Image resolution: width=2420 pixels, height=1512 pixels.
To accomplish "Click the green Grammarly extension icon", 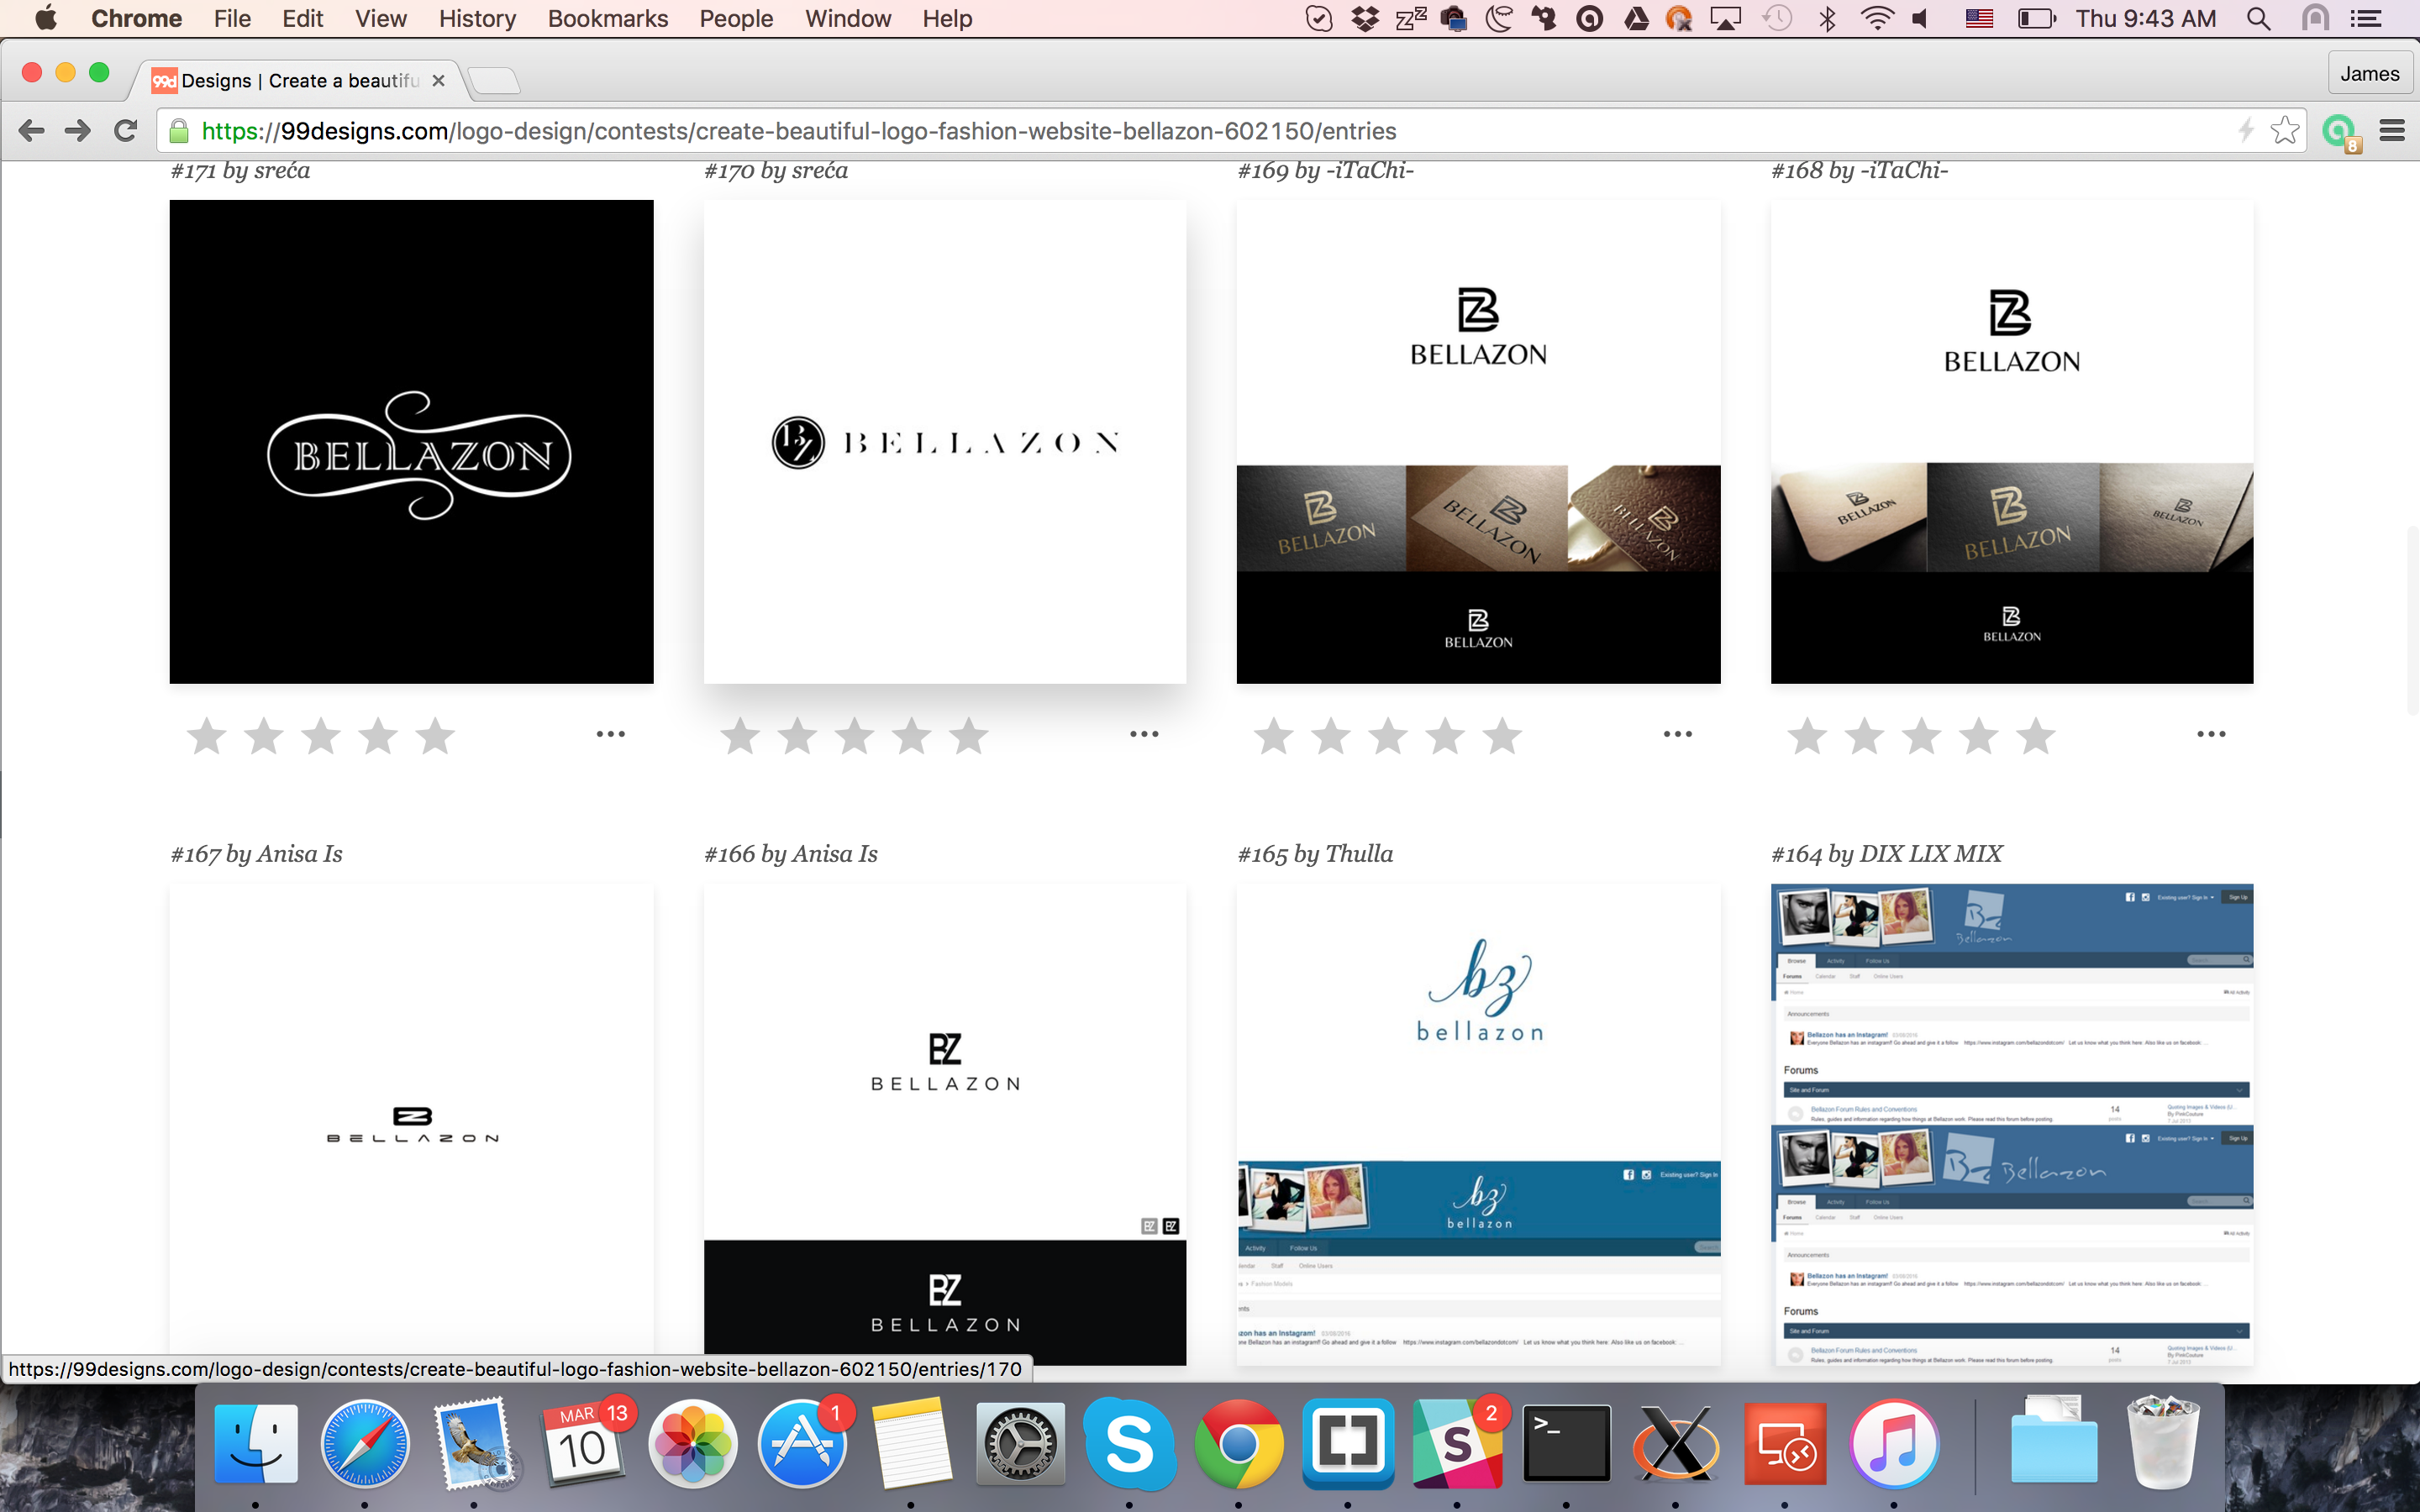I will [x=2338, y=131].
